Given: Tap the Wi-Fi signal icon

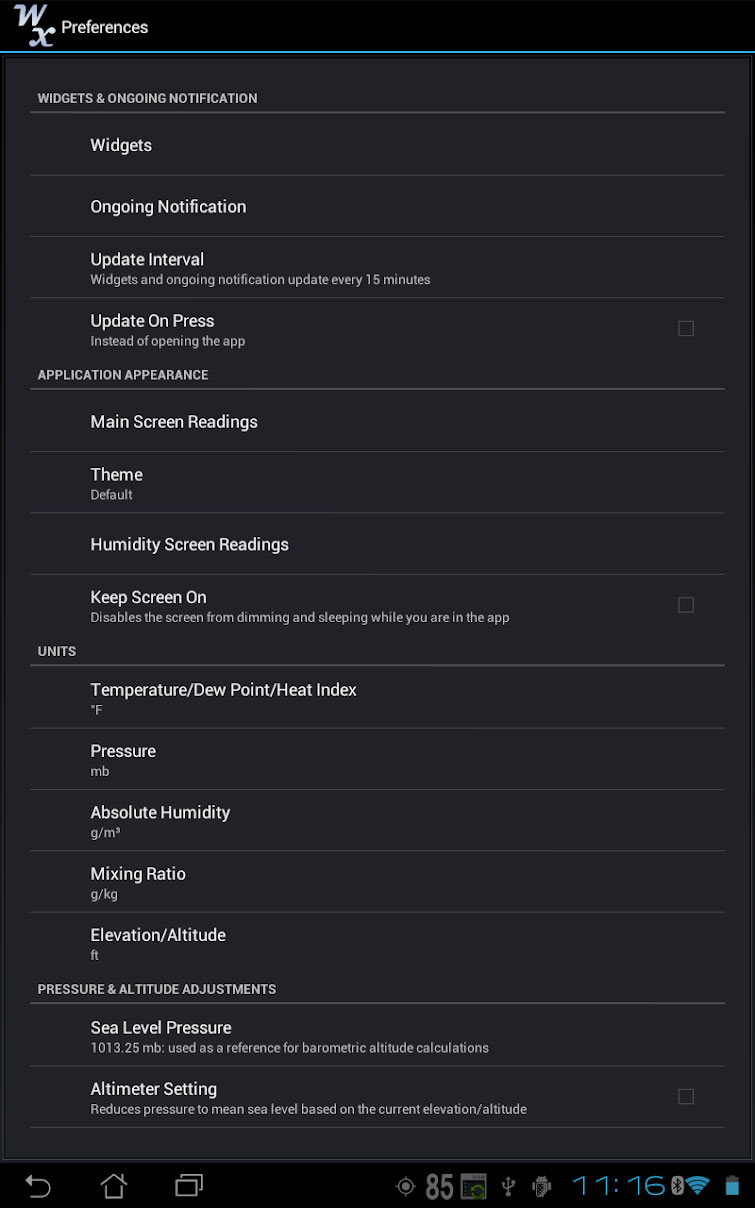Looking at the screenshot, I should point(697,1186).
